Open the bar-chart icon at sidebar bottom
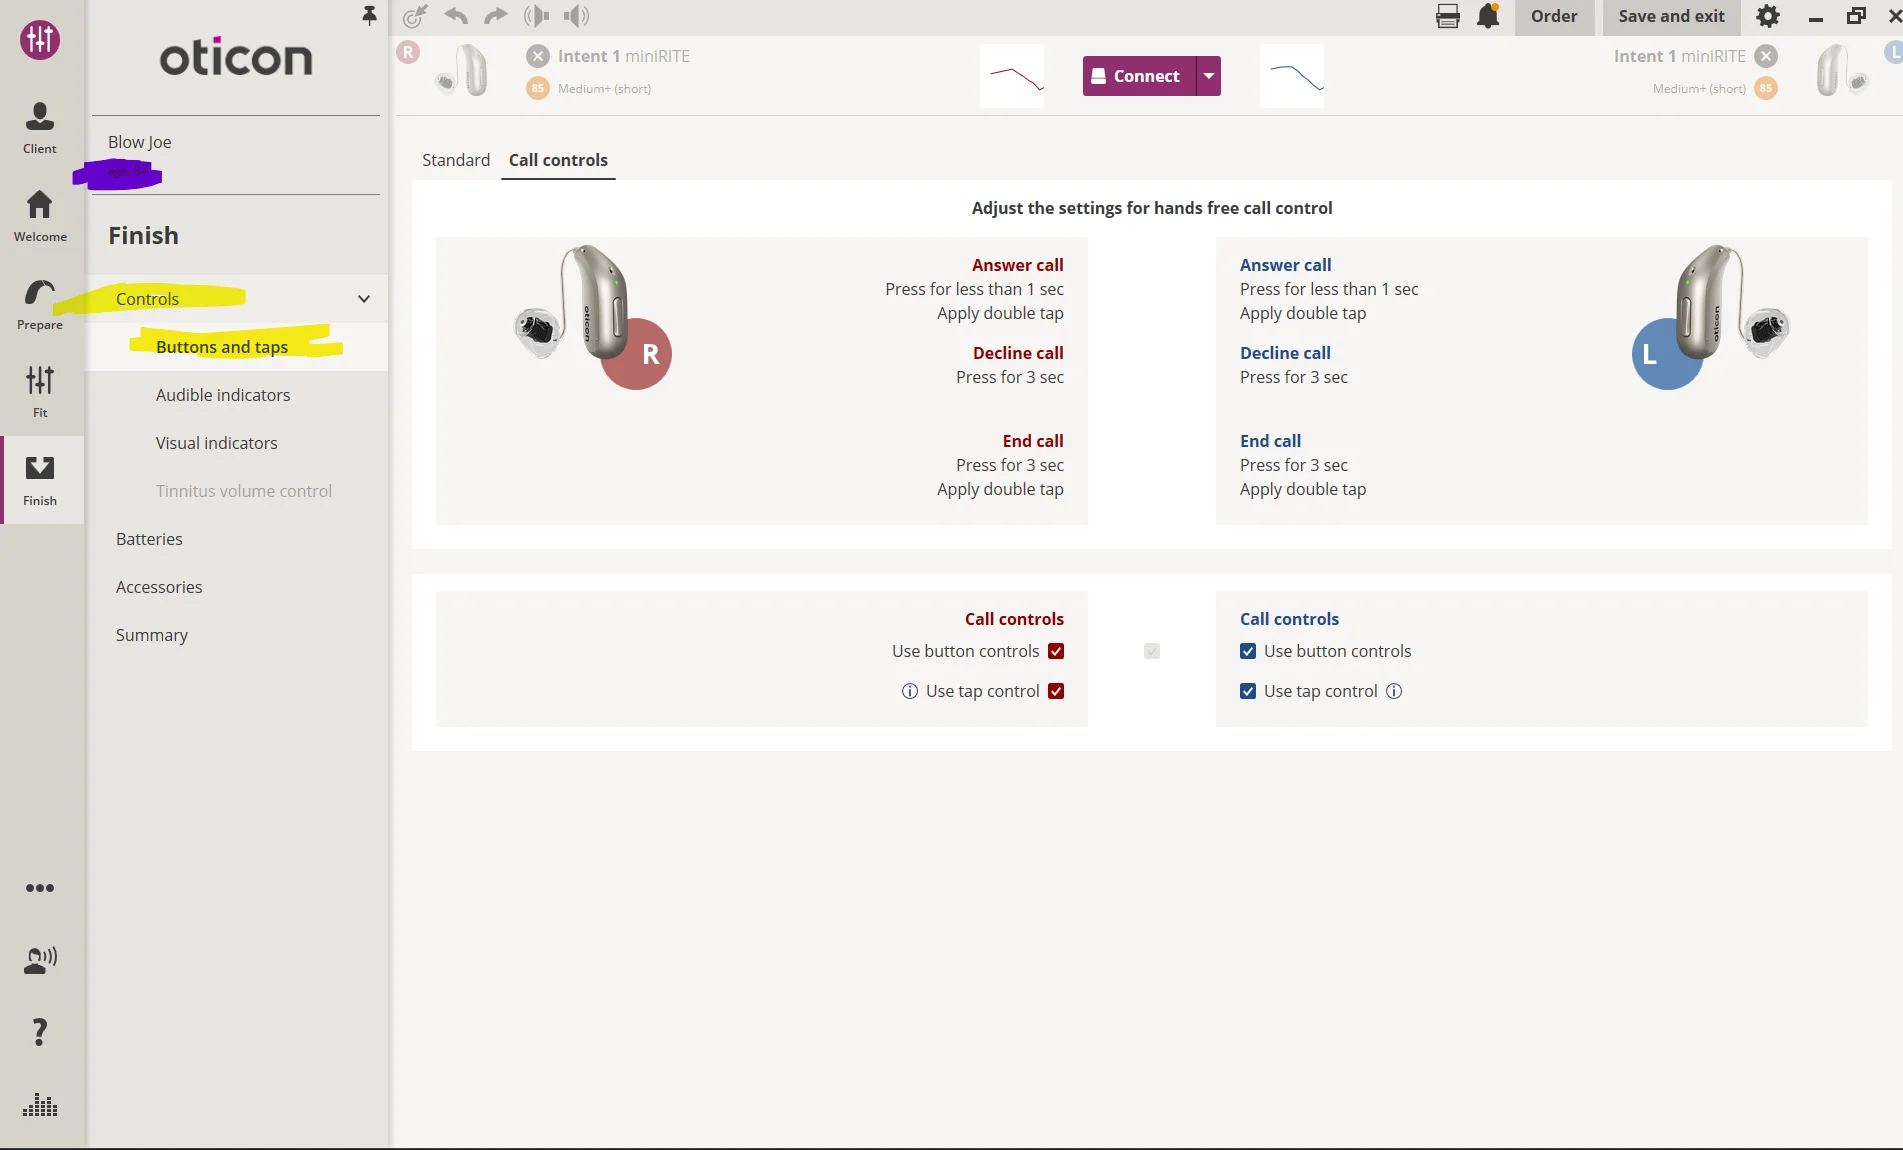The image size is (1903, 1150). click(40, 1105)
